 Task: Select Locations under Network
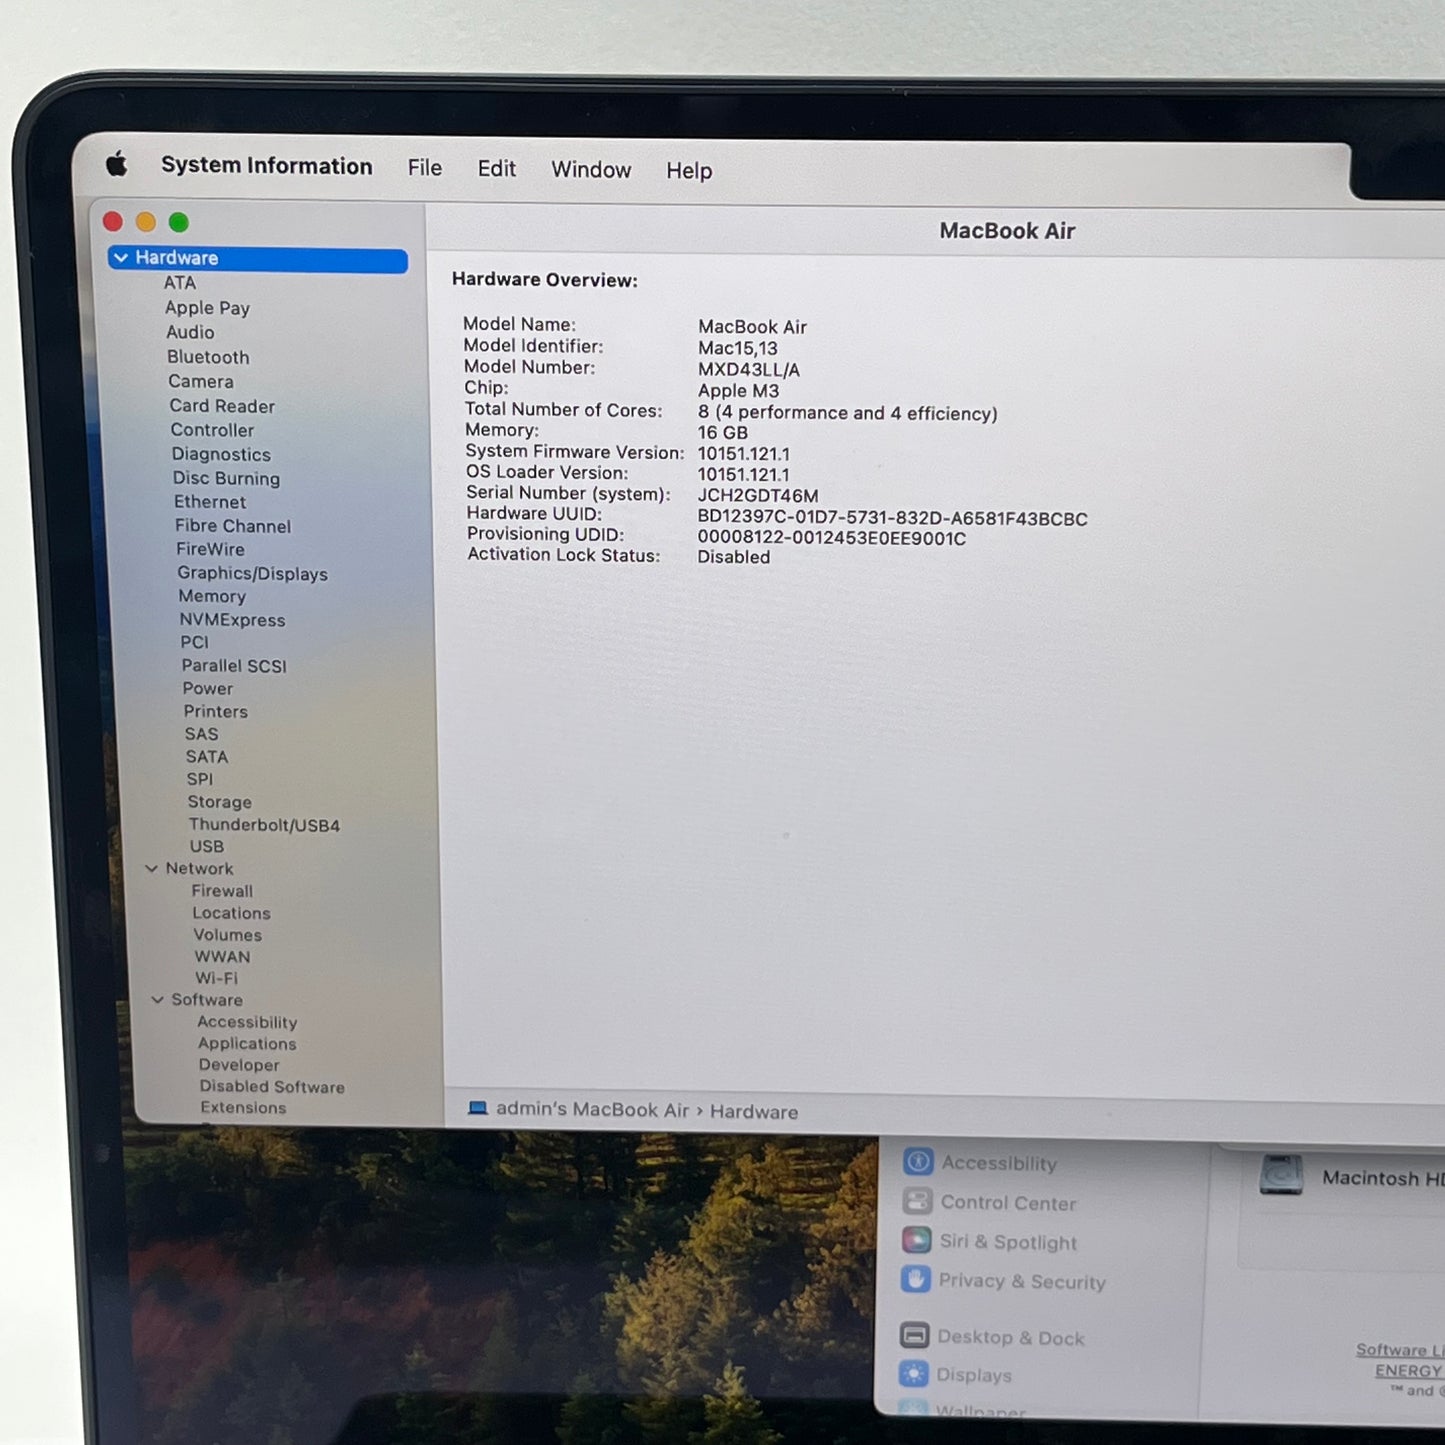(x=231, y=913)
